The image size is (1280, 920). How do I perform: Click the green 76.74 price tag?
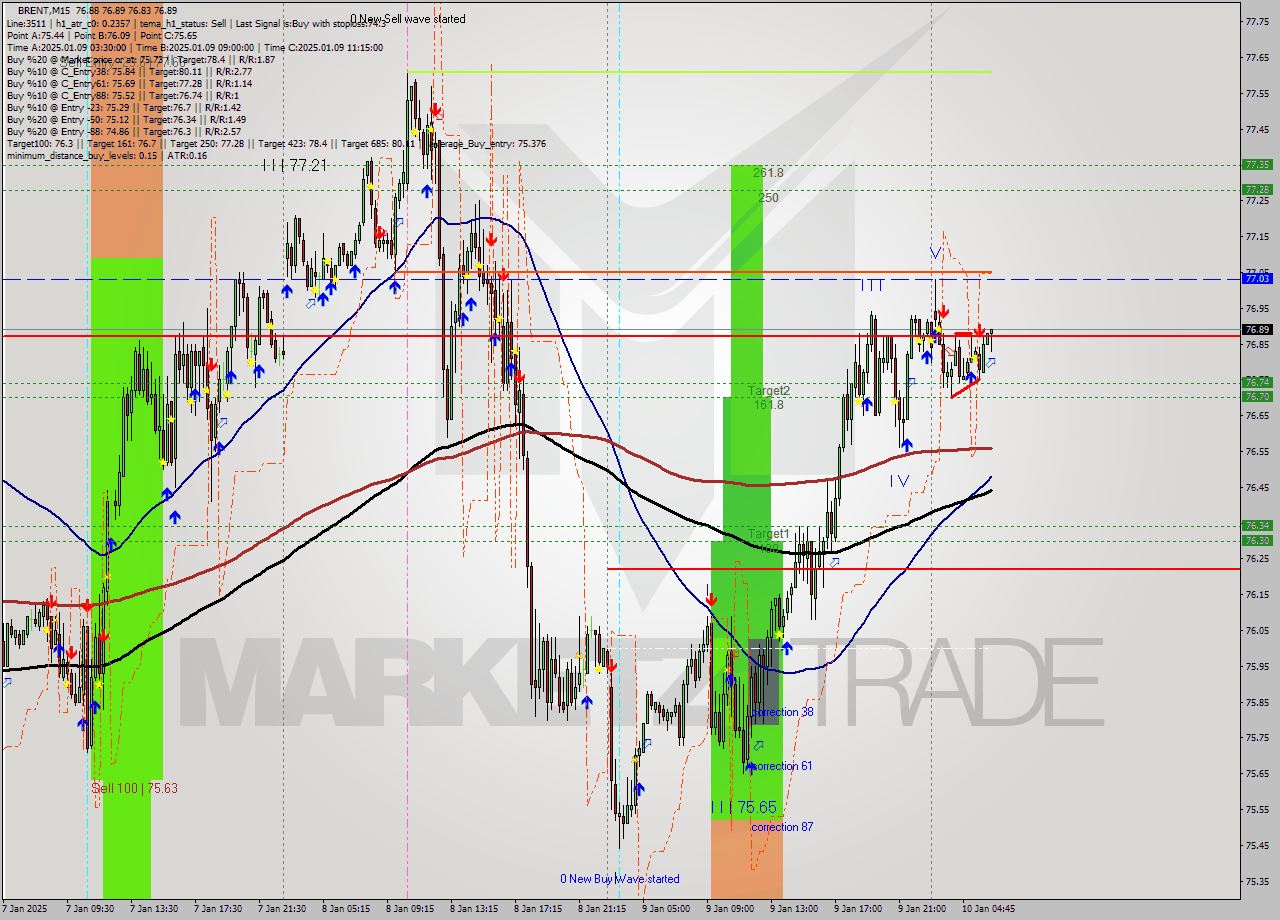(x=1257, y=382)
